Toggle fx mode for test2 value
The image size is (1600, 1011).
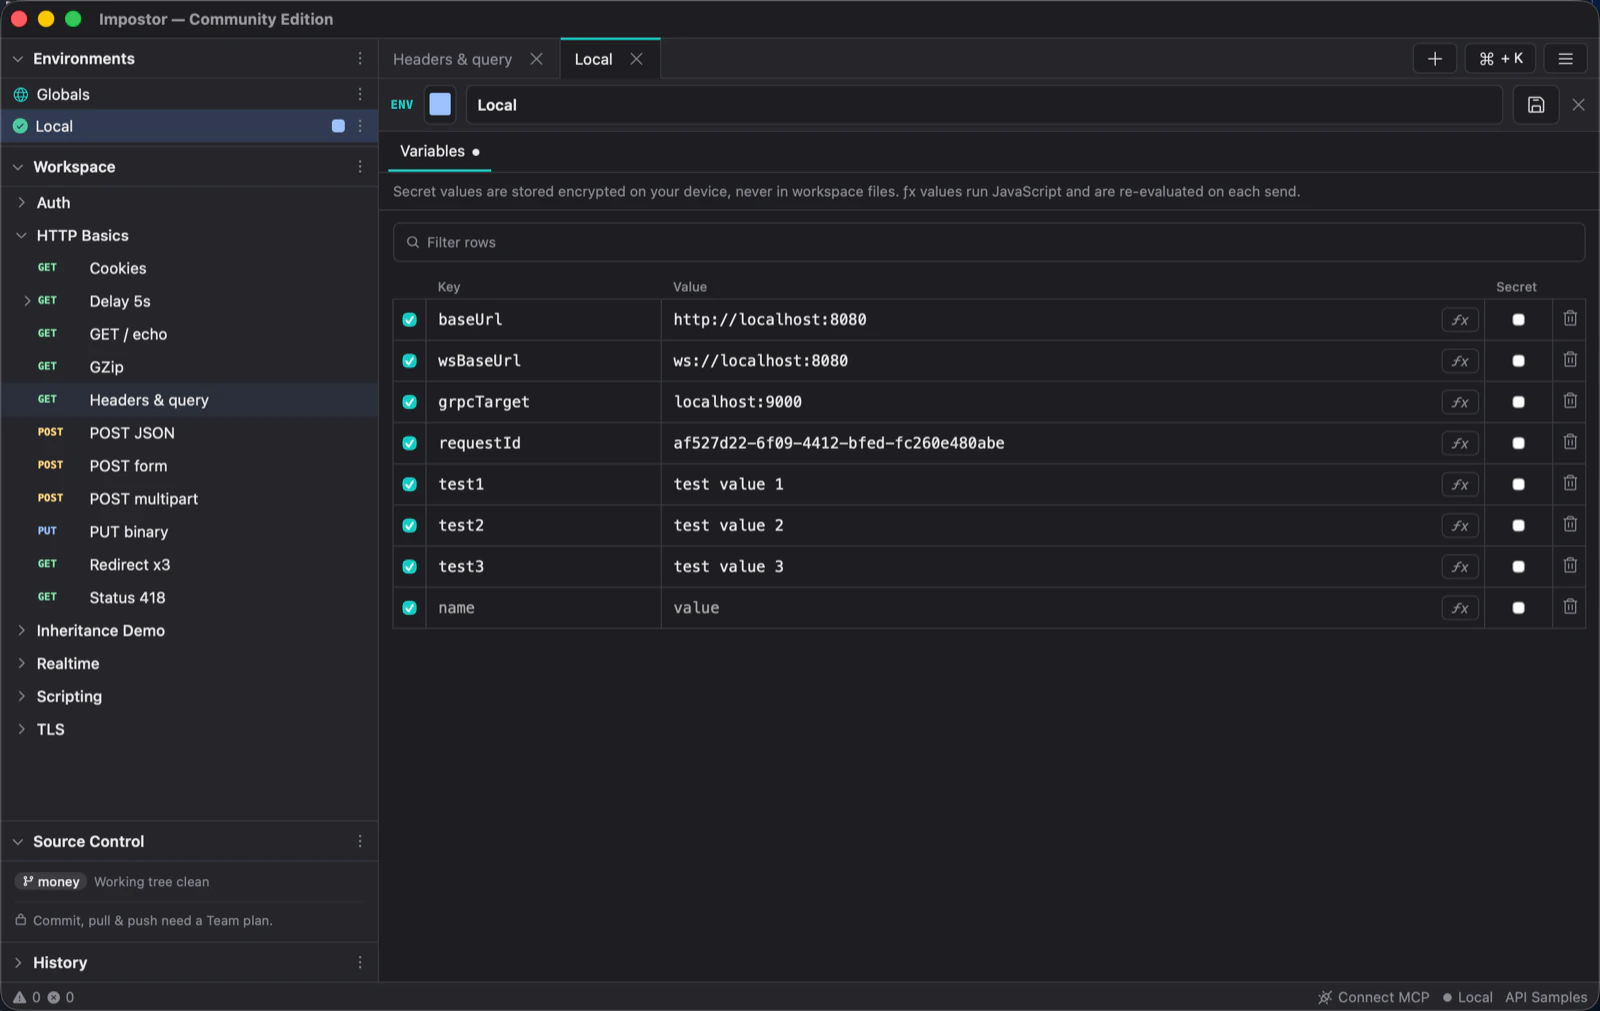click(x=1460, y=525)
